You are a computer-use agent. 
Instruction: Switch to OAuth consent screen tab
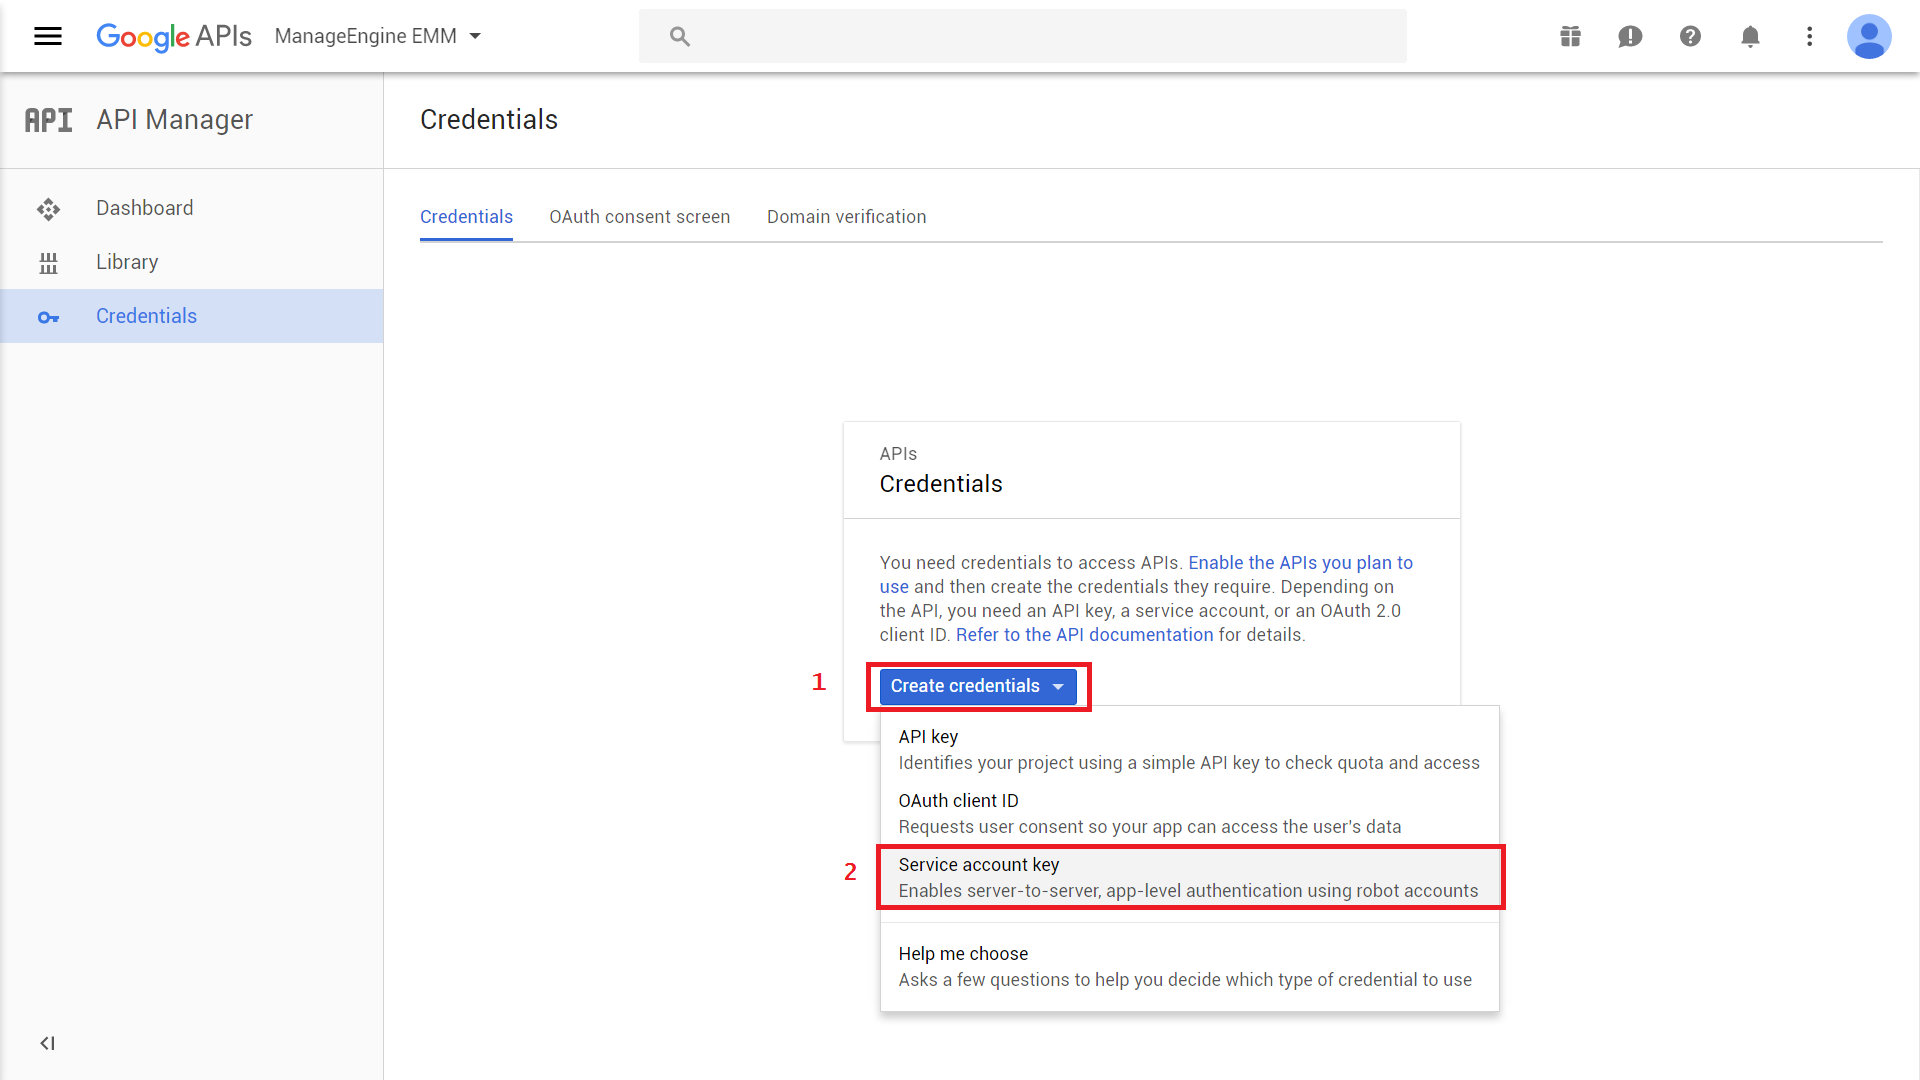(x=639, y=217)
